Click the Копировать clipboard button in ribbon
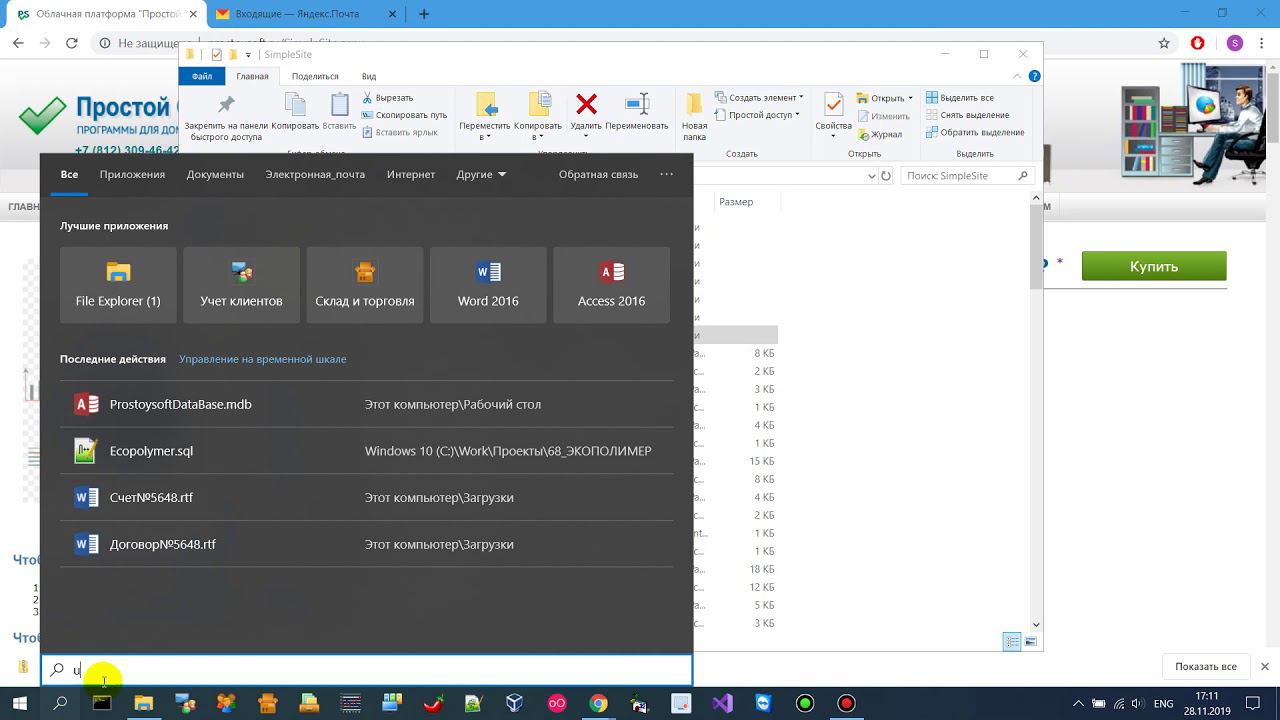The image size is (1280, 720). point(295,112)
